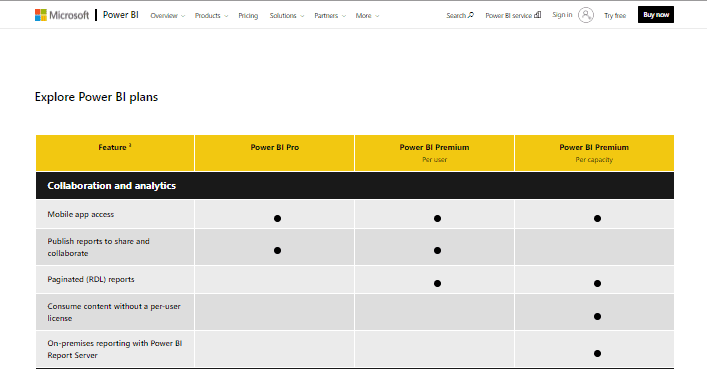Viewport: 707px width, 369px height.
Task: Open the Solutions dropdown
Action: point(287,16)
